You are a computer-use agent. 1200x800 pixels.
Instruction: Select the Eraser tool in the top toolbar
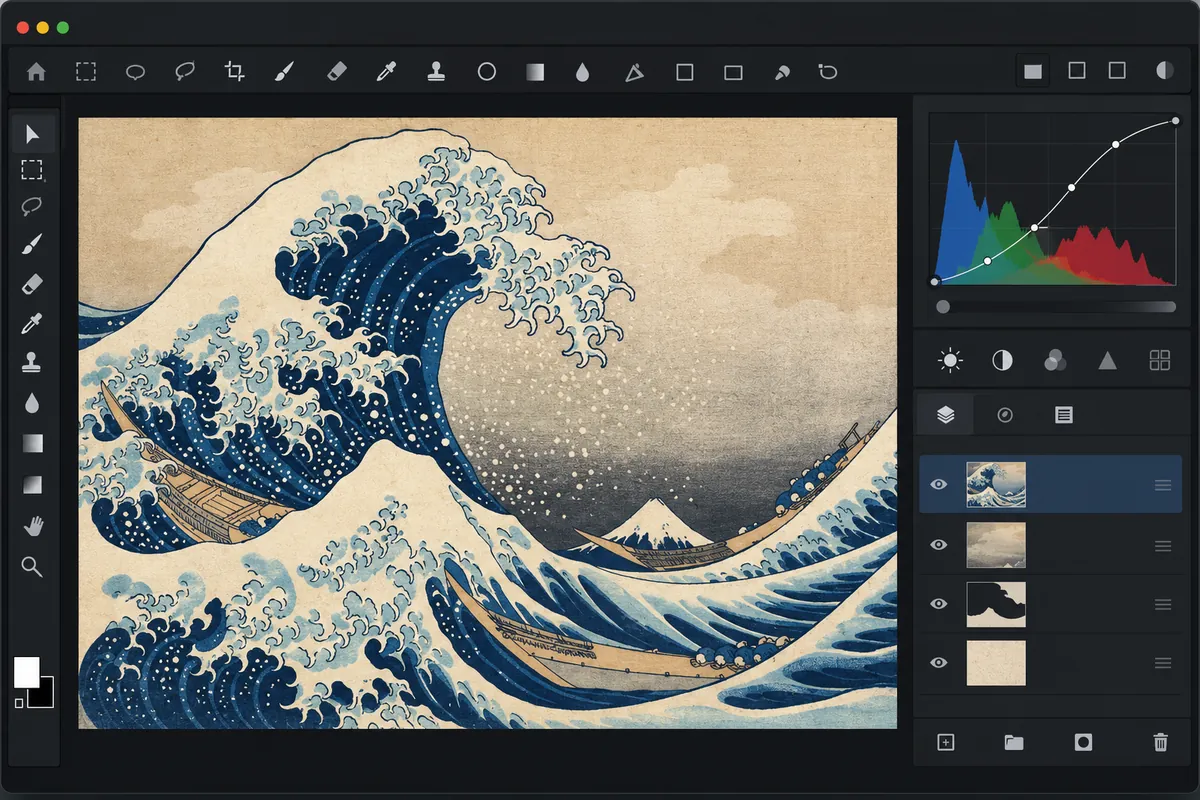(336, 72)
